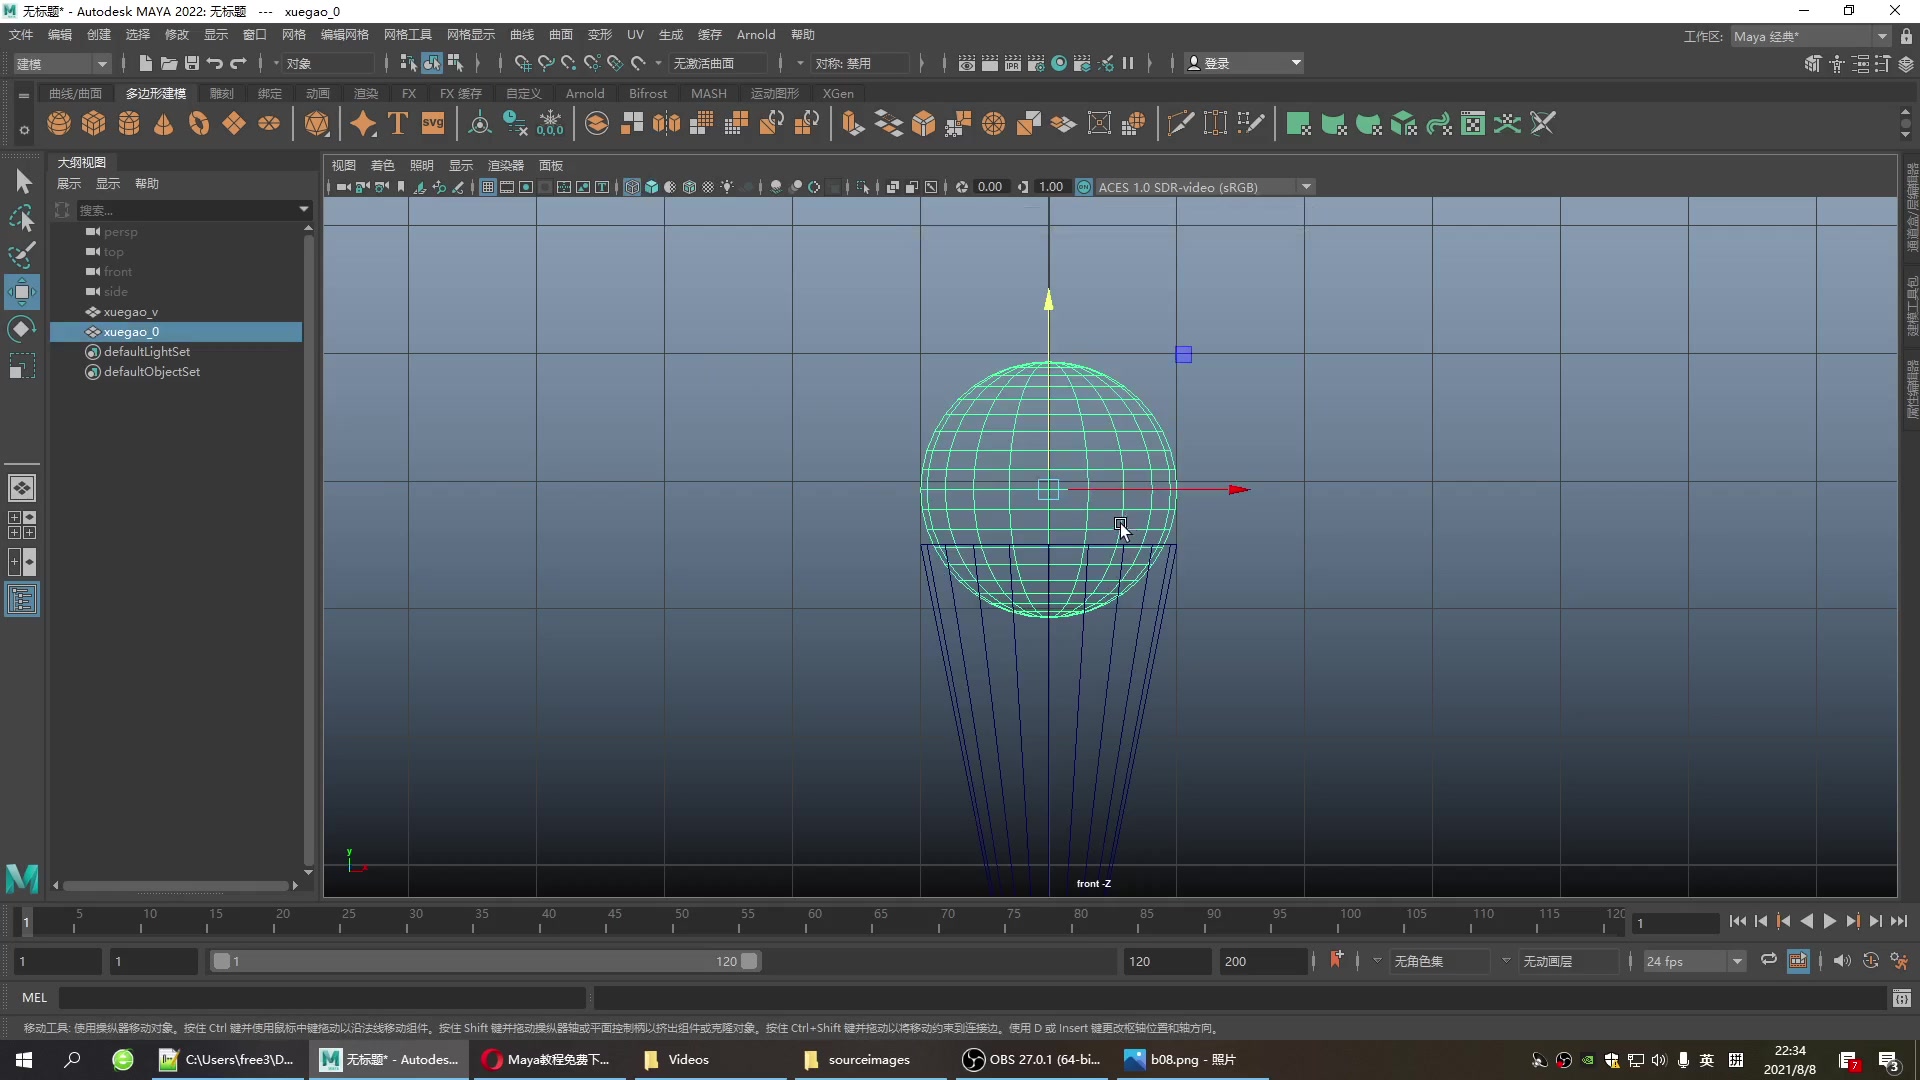Click the save scene icon
The image size is (1920, 1080).
tap(192, 63)
